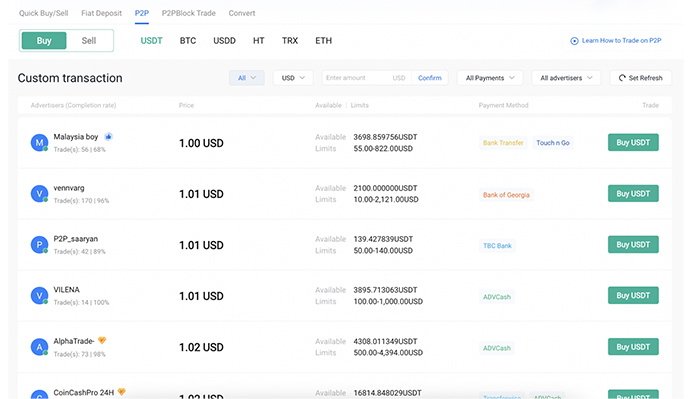The width and height of the screenshot is (692, 399).
Task: Open the Fiat Deposit tab
Action: point(102,13)
